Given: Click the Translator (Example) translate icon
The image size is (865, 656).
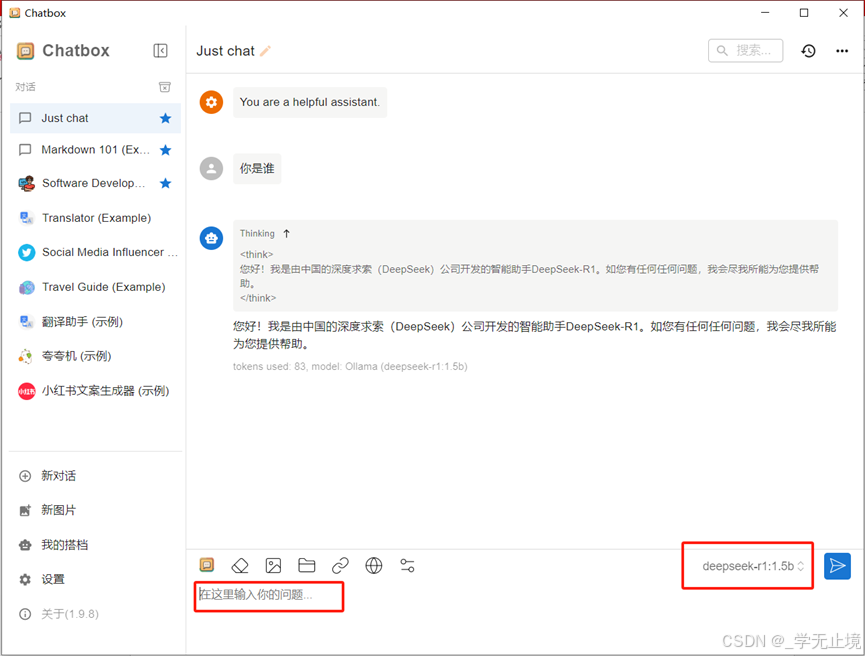Looking at the screenshot, I should (x=26, y=218).
